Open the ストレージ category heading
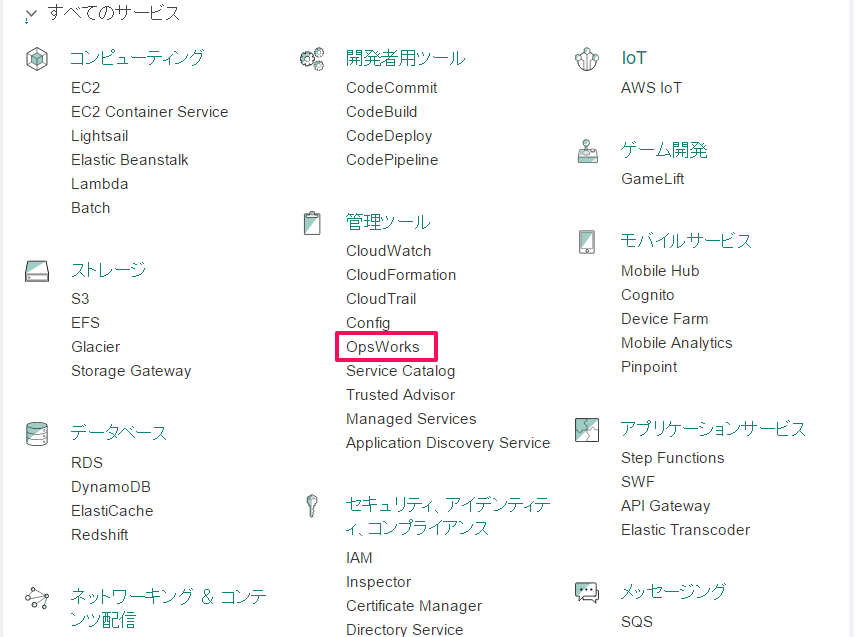The height and width of the screenshot is (637, 855). tap(109, 269)
